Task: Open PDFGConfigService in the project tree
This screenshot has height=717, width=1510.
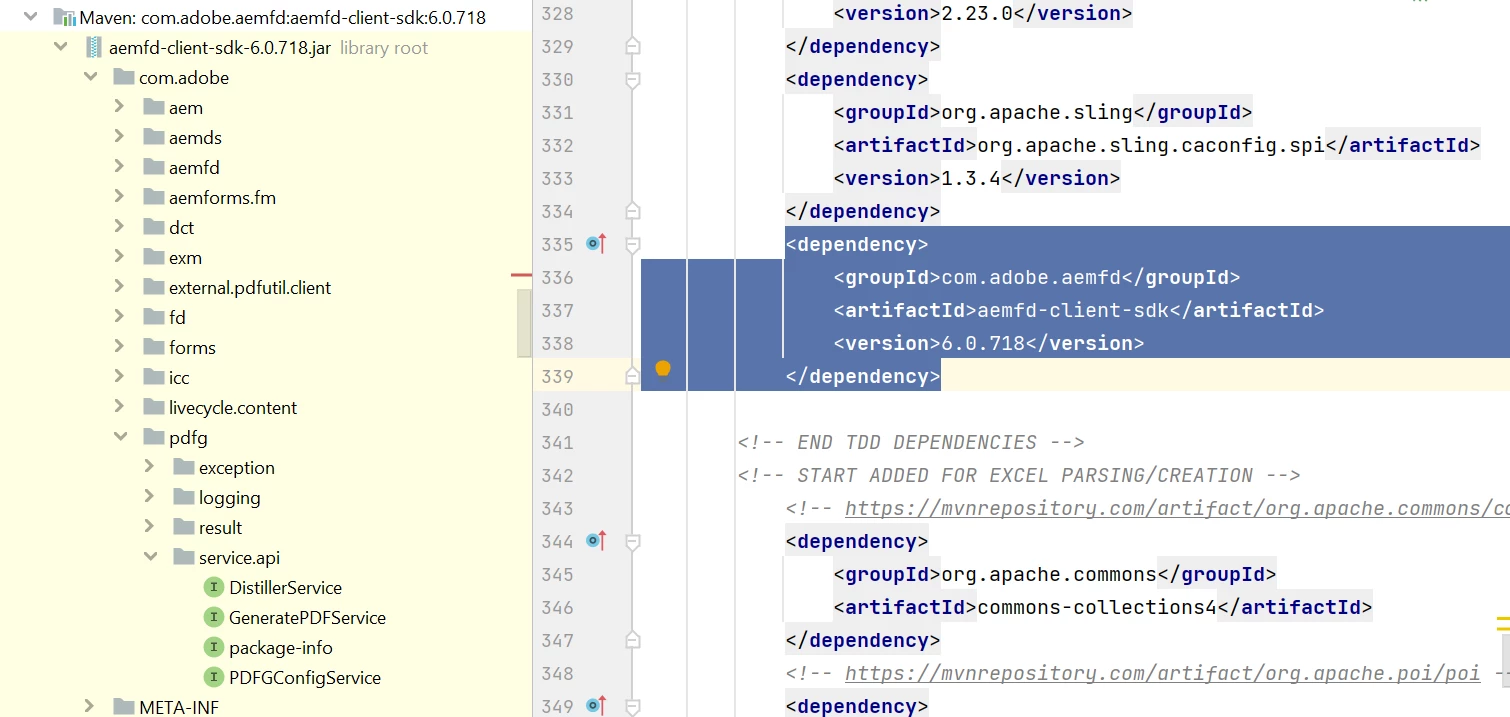Action: 305,677
